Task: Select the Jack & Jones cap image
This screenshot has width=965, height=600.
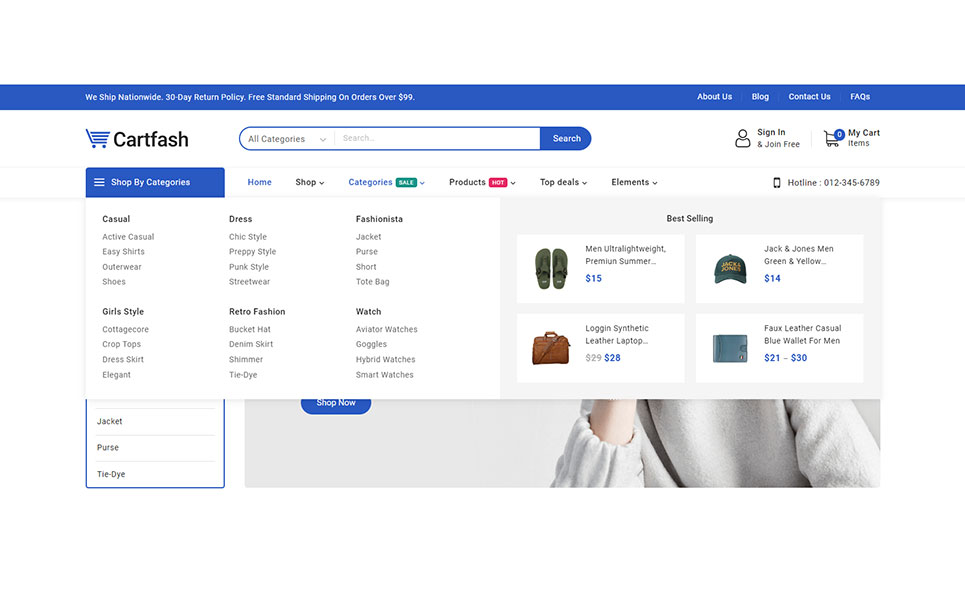Action: pos(730,268)
